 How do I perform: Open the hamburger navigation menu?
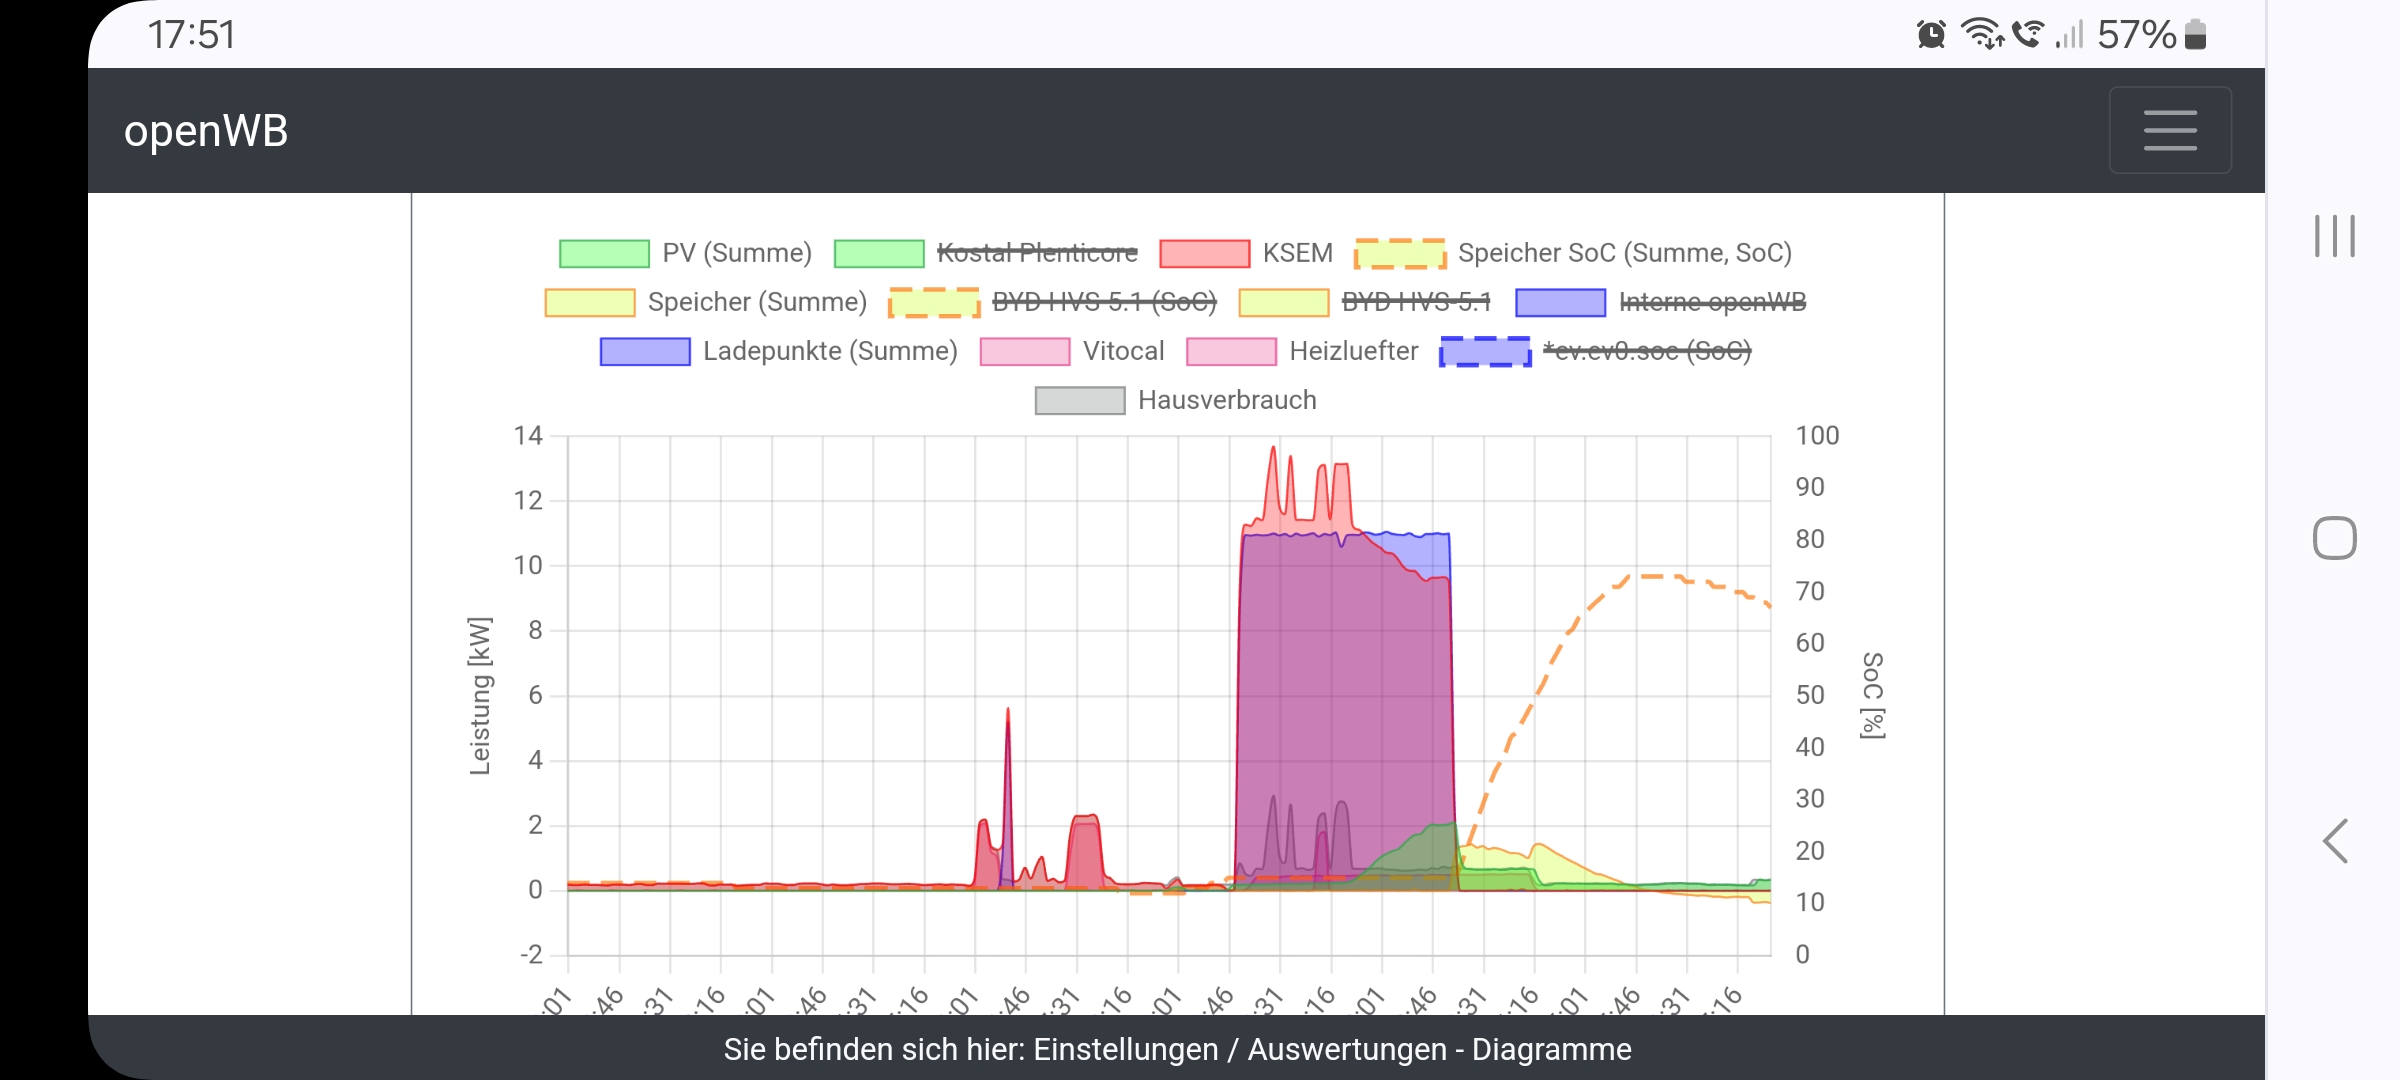click(x=2169, y=130)
